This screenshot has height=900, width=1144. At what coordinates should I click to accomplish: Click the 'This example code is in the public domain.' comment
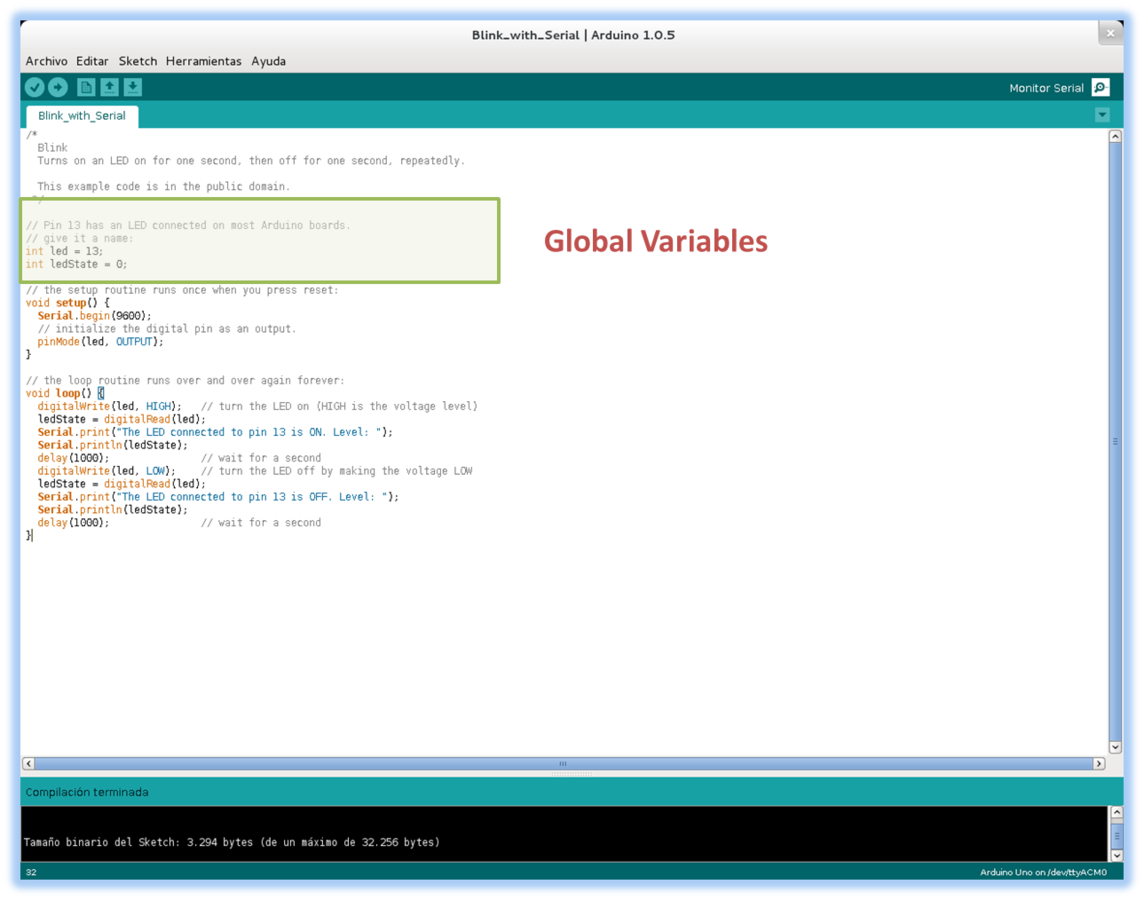[163, 187]
